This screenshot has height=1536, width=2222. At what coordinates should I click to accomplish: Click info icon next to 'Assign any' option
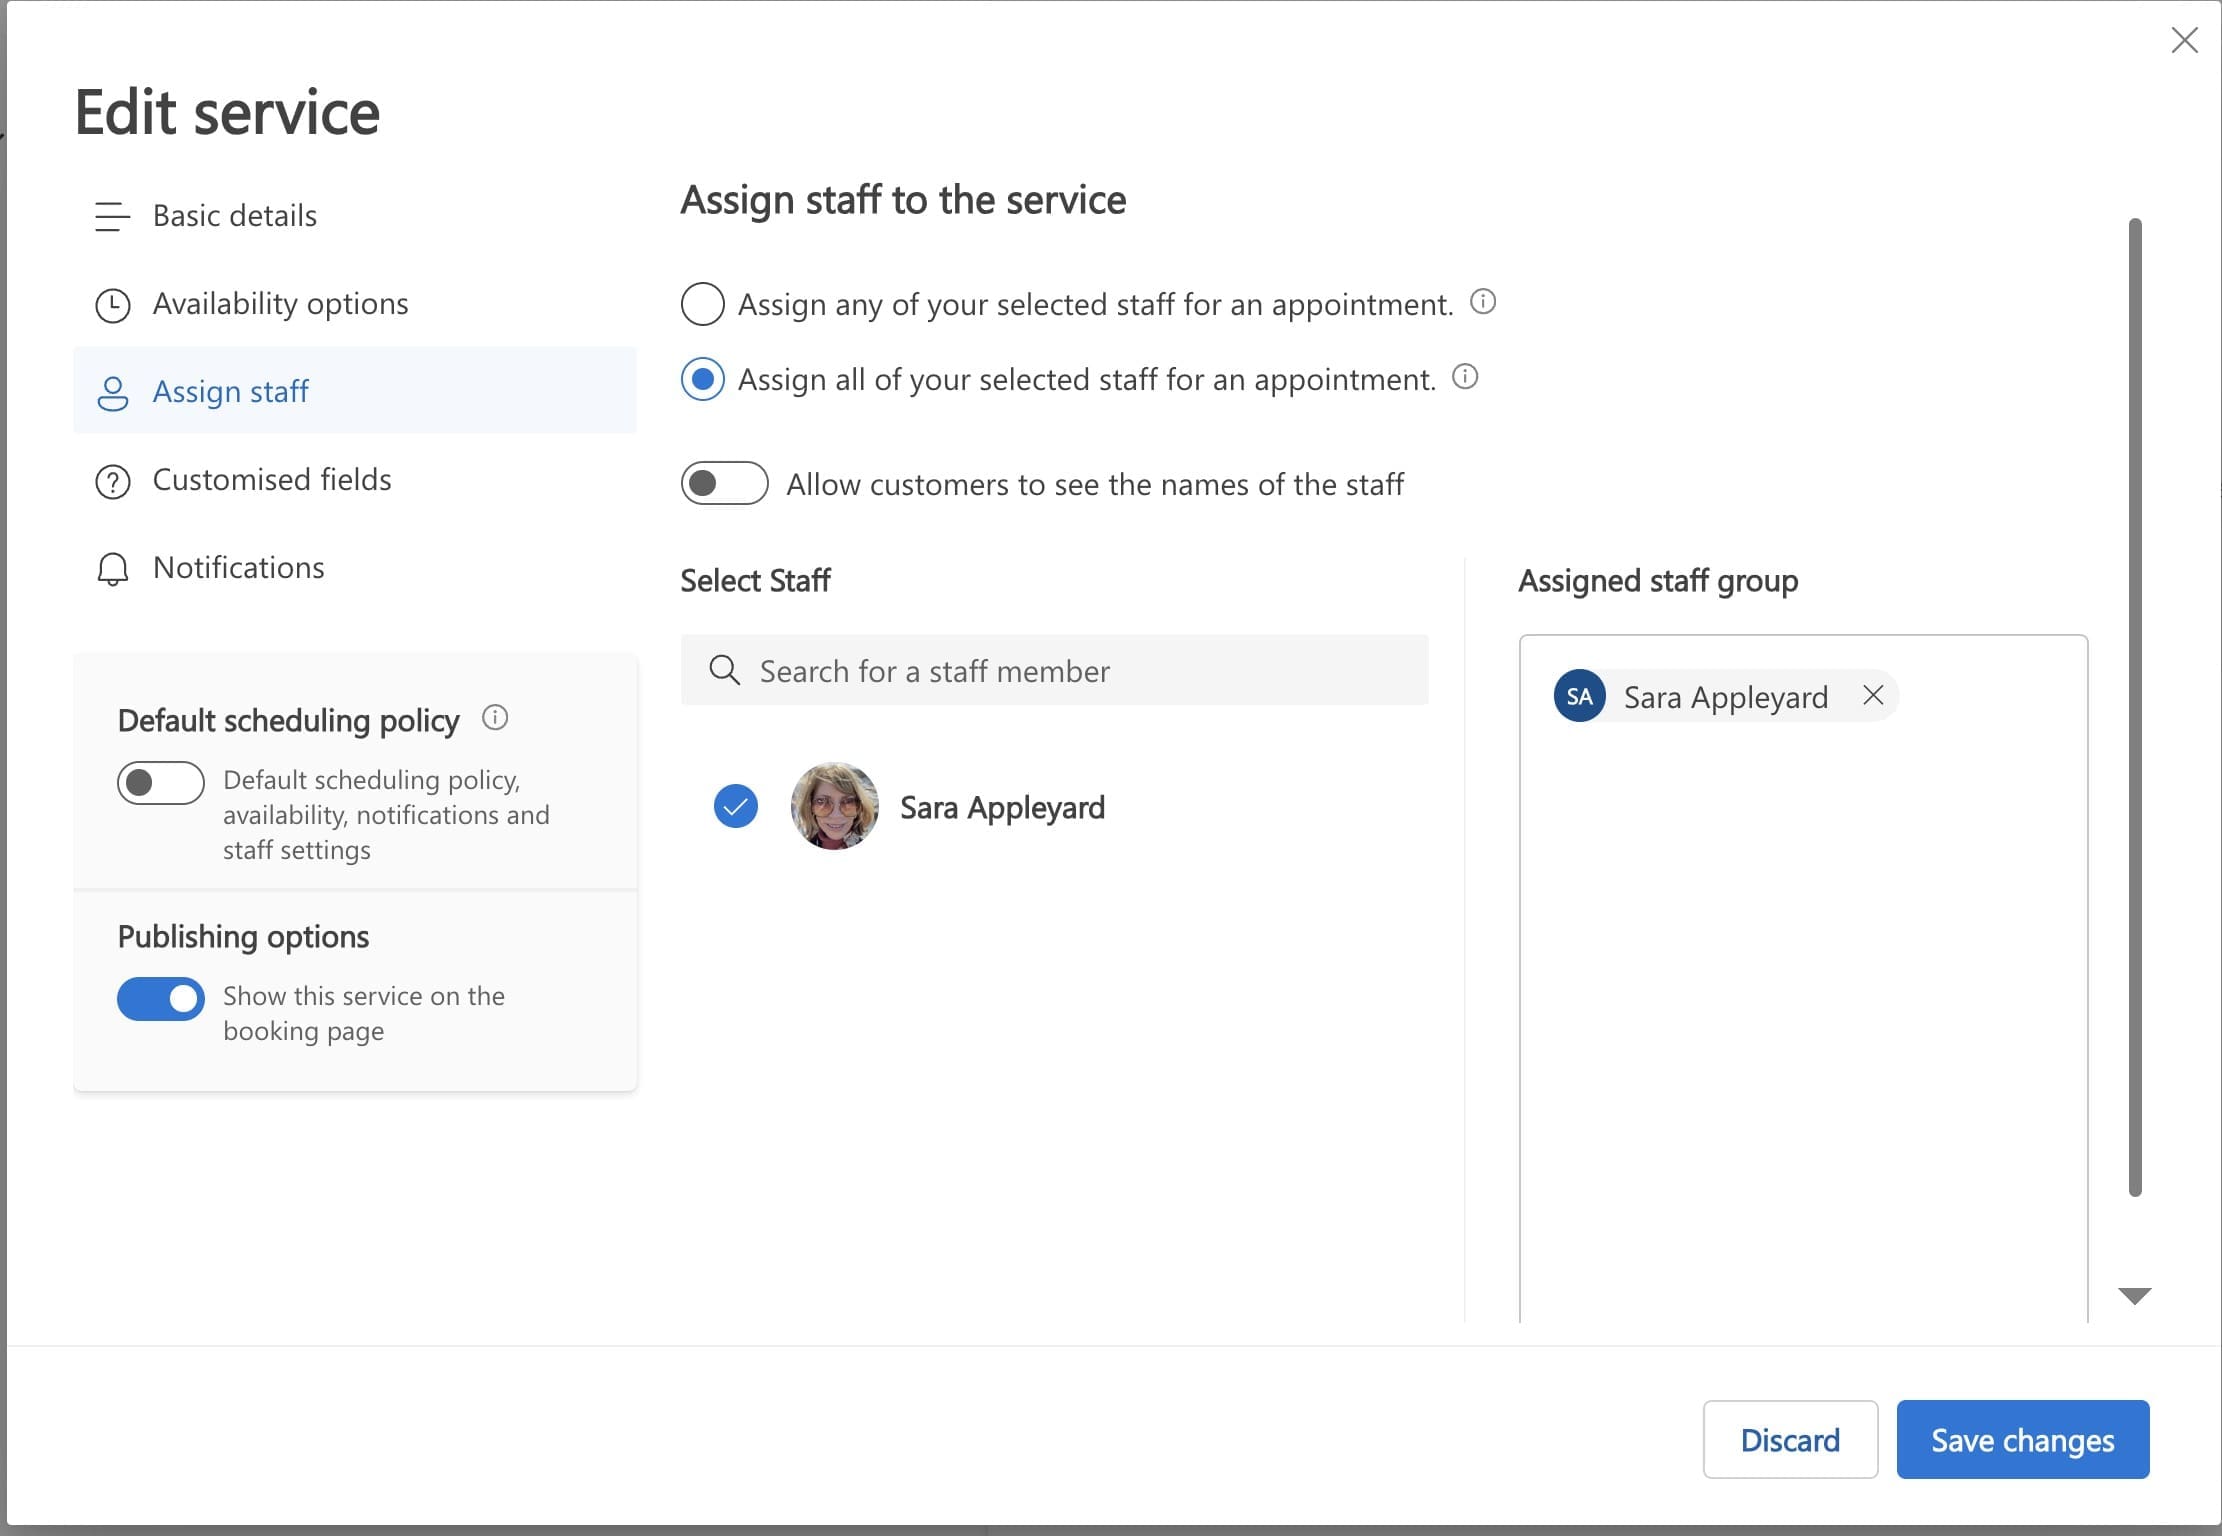point(1483,302)
